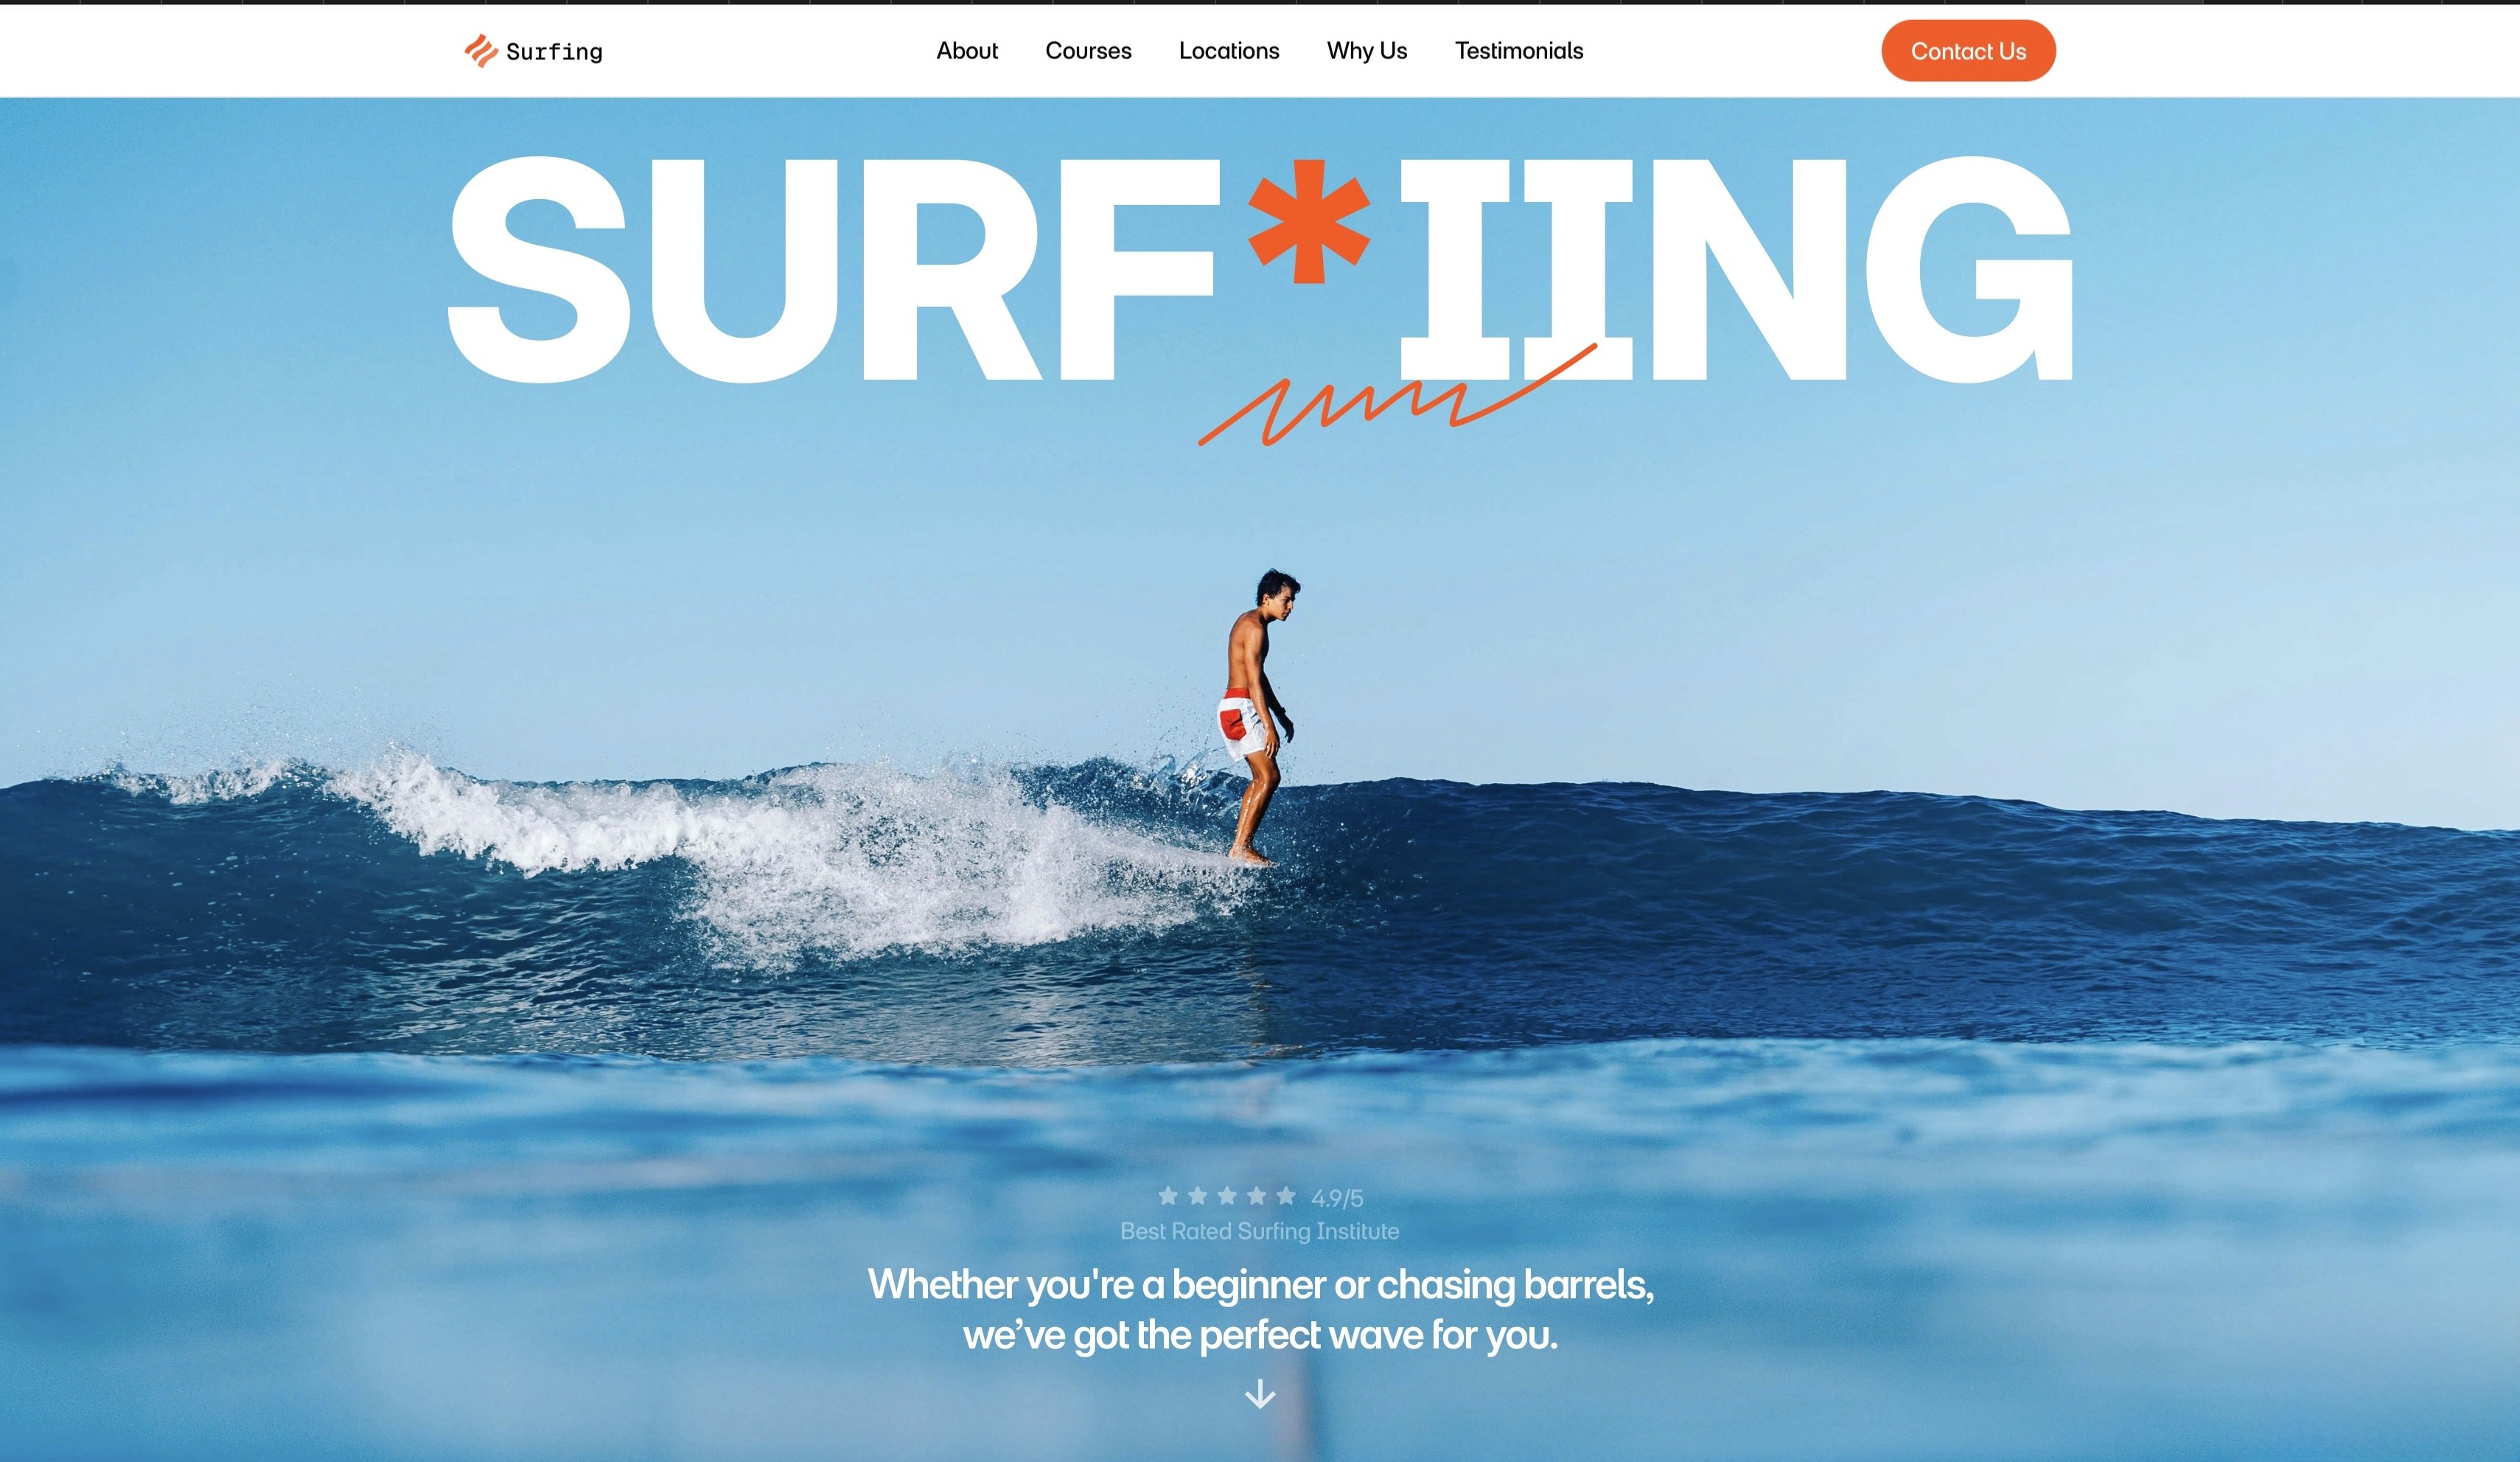Click the orange squiggle underline graphic
The height and width of the screenshot is (1462, 2520).
[x=1398, y=395]
